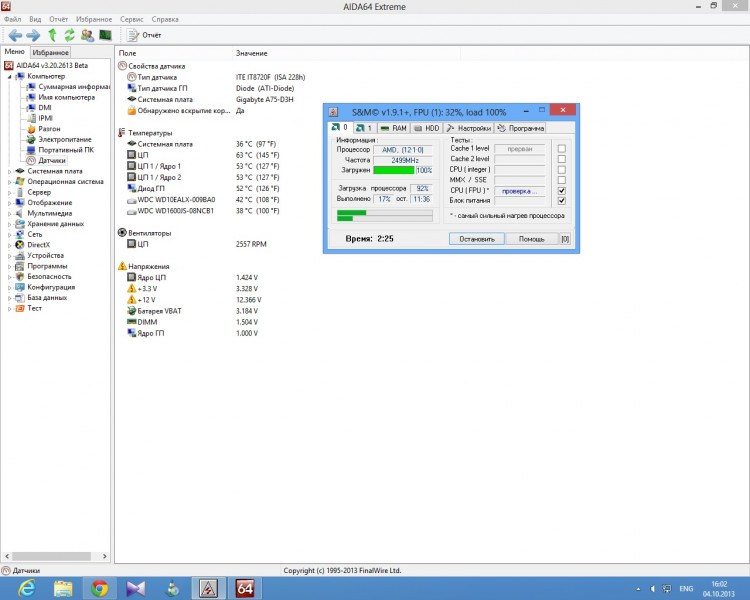Click the Безопасность shield icon
This screenshot has width=750, height=600.
pos(20,277)
